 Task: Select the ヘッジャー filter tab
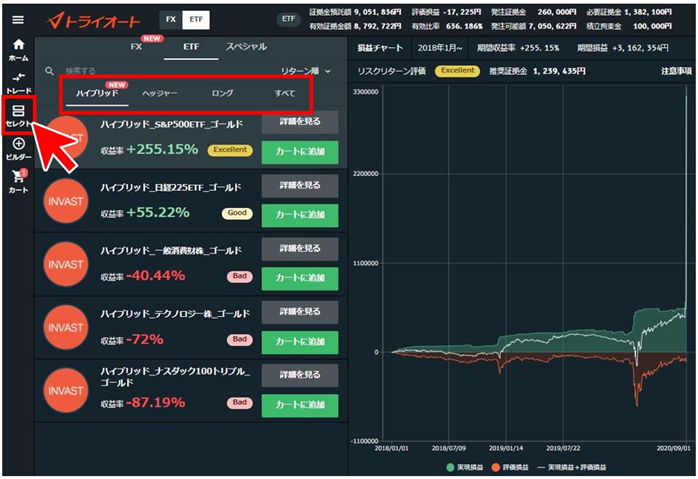(159, 93)
